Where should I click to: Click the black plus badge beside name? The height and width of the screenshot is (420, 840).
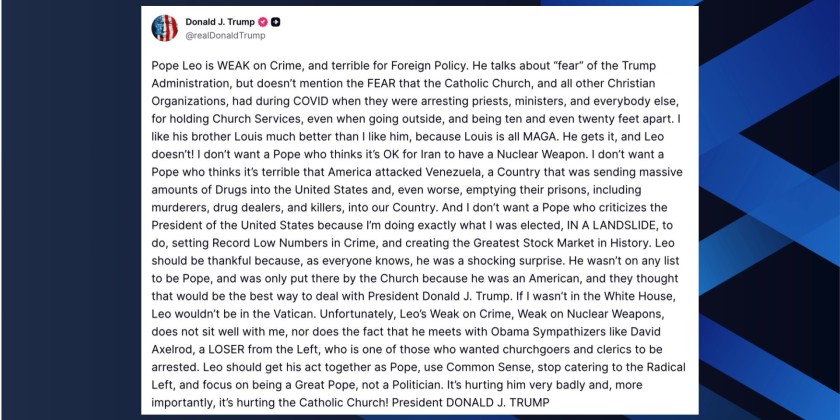(x=276, y=21)
